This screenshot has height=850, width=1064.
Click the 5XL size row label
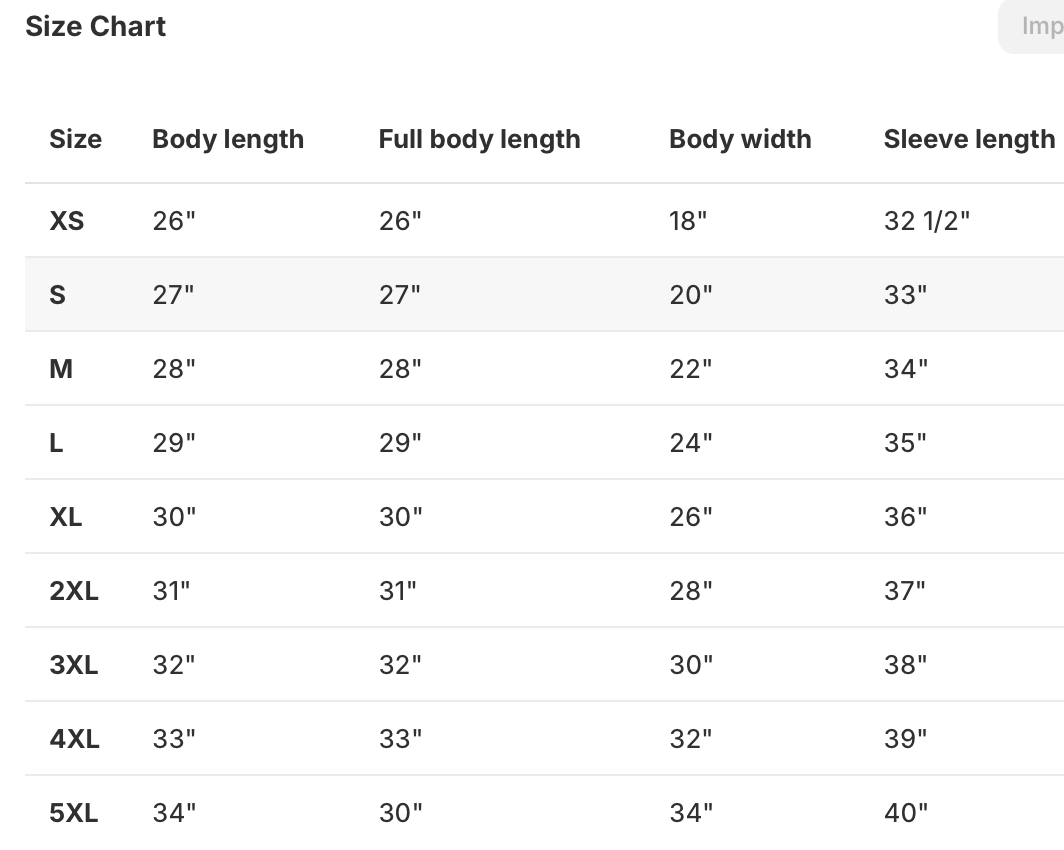tap(74, 813)
